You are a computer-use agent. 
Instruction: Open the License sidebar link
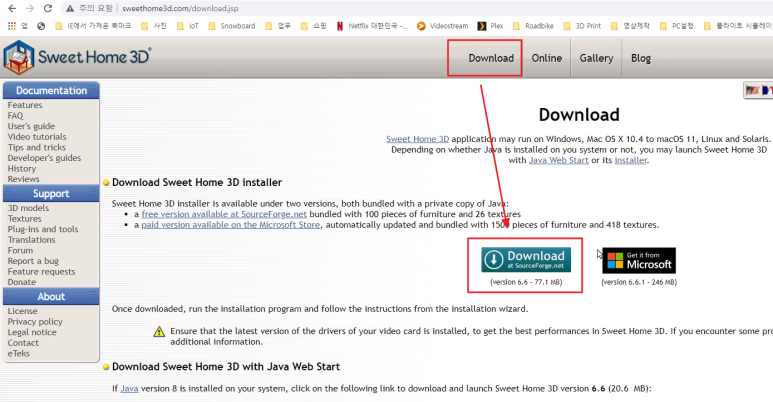22,311
